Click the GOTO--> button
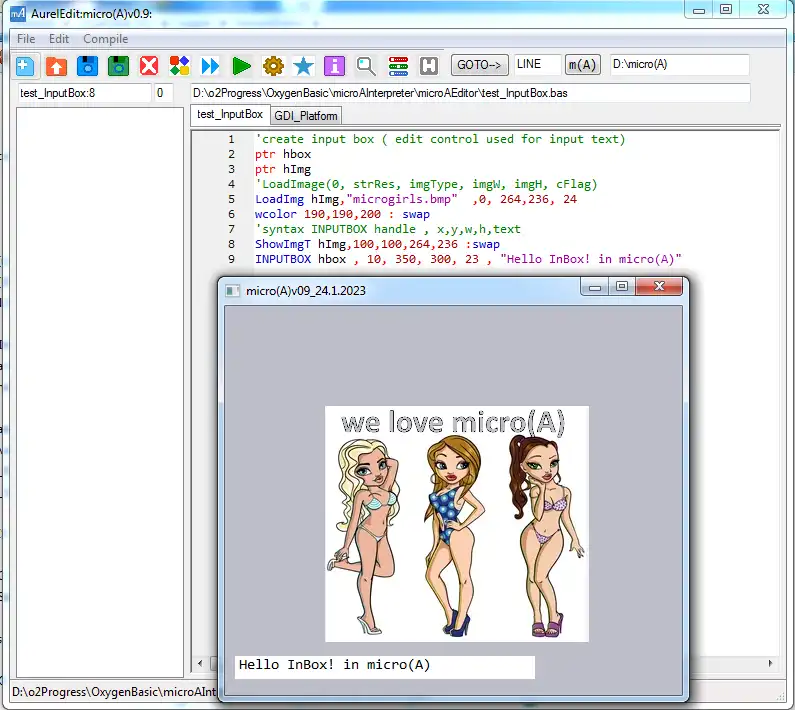 click(479, 65)
